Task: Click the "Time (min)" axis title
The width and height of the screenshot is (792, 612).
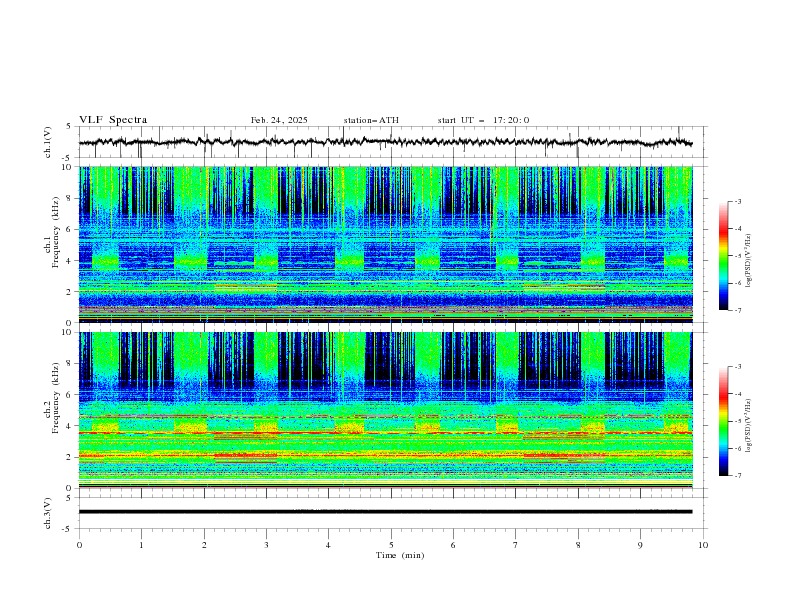Action: (x=400, y=555)
